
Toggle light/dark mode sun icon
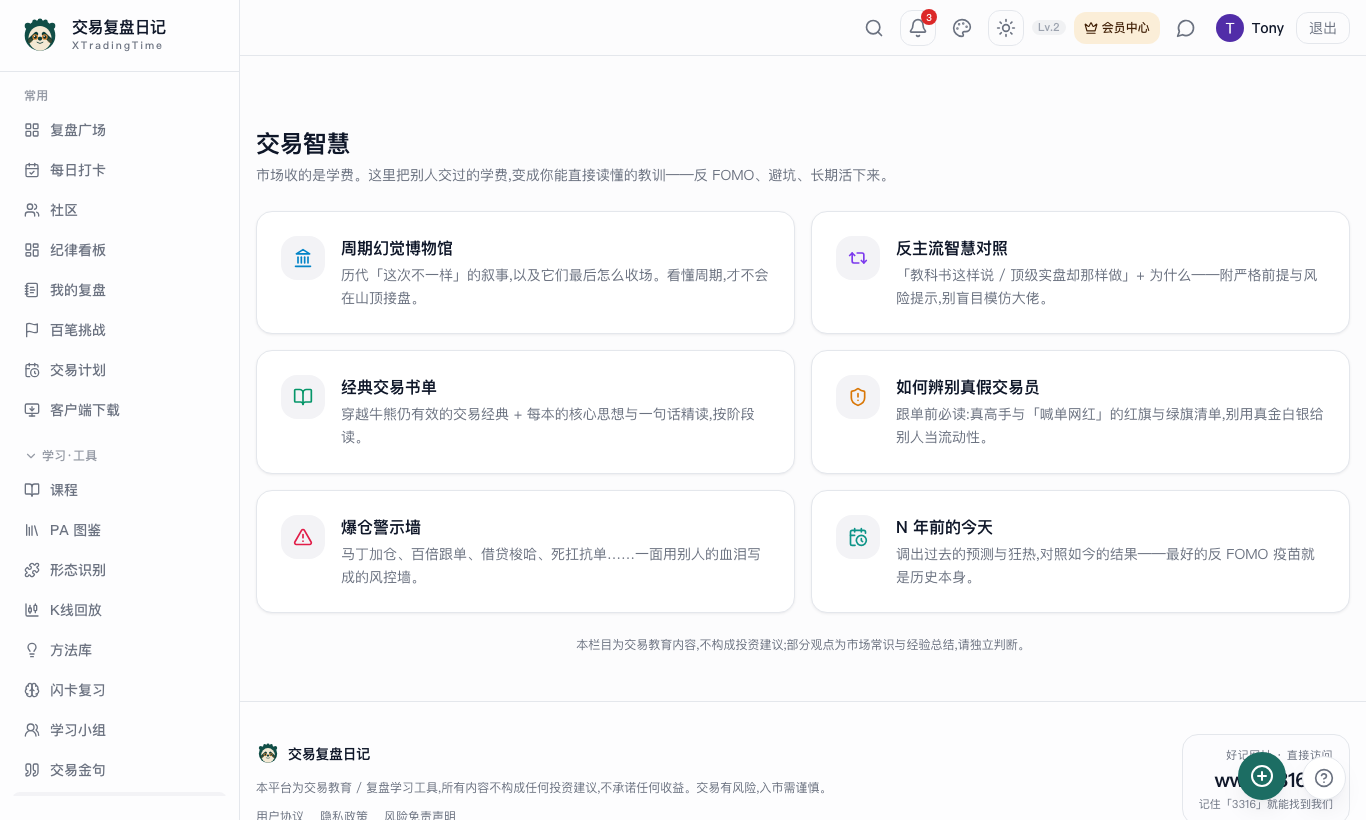(1006, 28)
